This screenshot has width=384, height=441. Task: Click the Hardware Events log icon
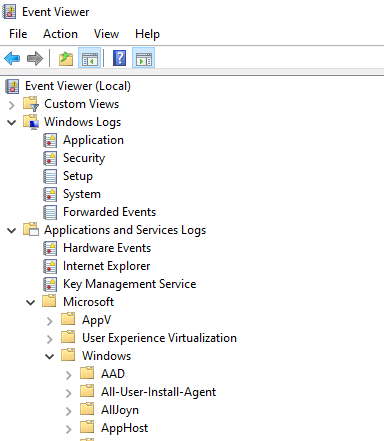(50, 248)
